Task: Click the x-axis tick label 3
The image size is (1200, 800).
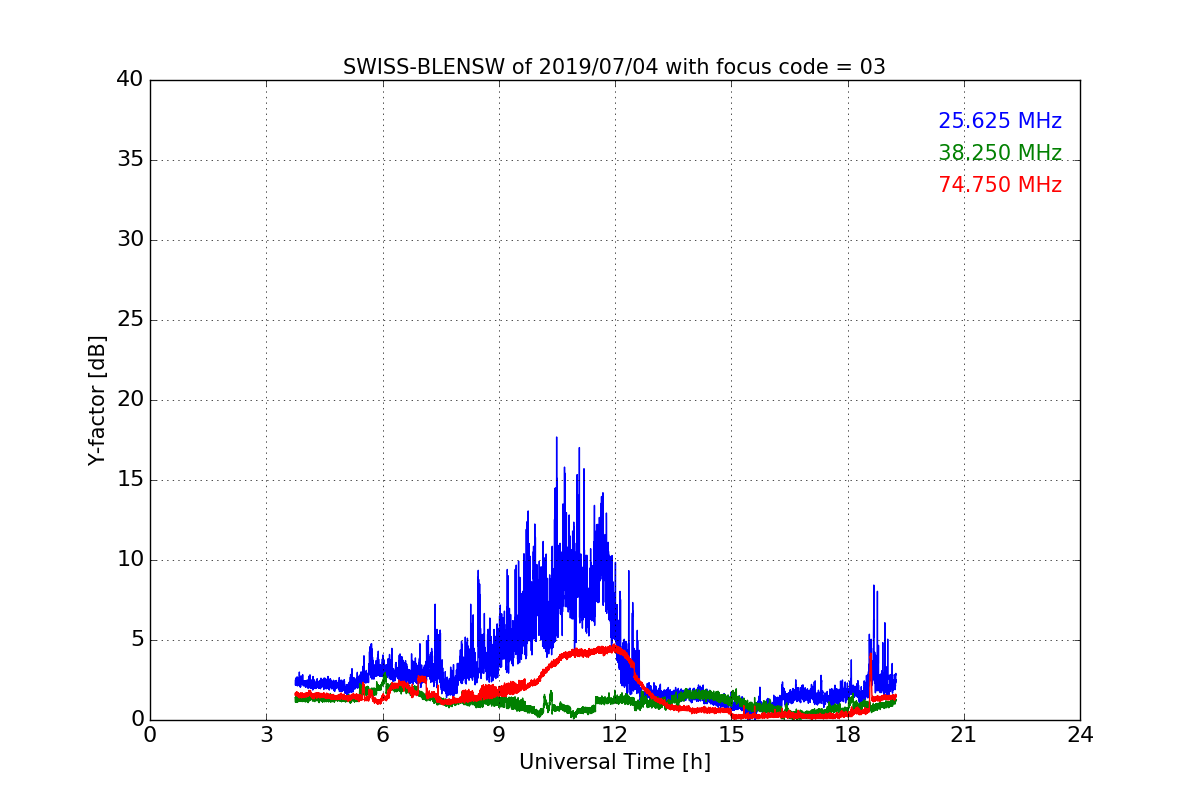Action: 266,734
